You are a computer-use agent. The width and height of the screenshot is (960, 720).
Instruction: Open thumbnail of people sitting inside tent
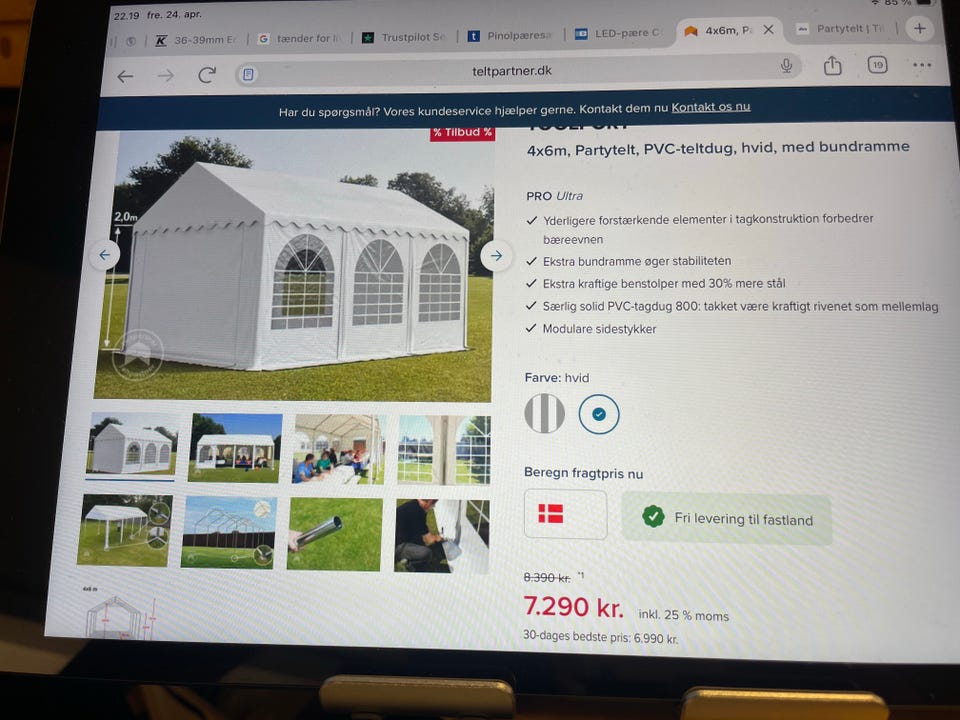[340, 449]
